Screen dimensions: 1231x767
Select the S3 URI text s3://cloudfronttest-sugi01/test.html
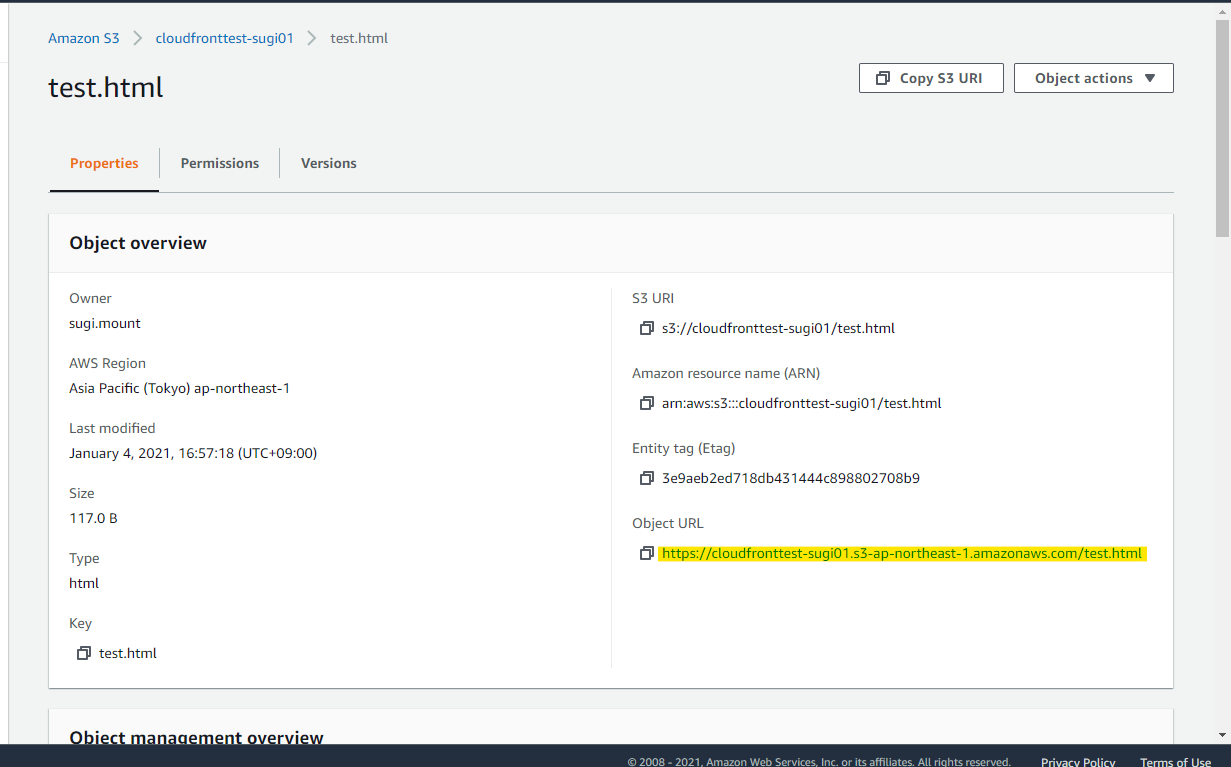coord(778,328)
